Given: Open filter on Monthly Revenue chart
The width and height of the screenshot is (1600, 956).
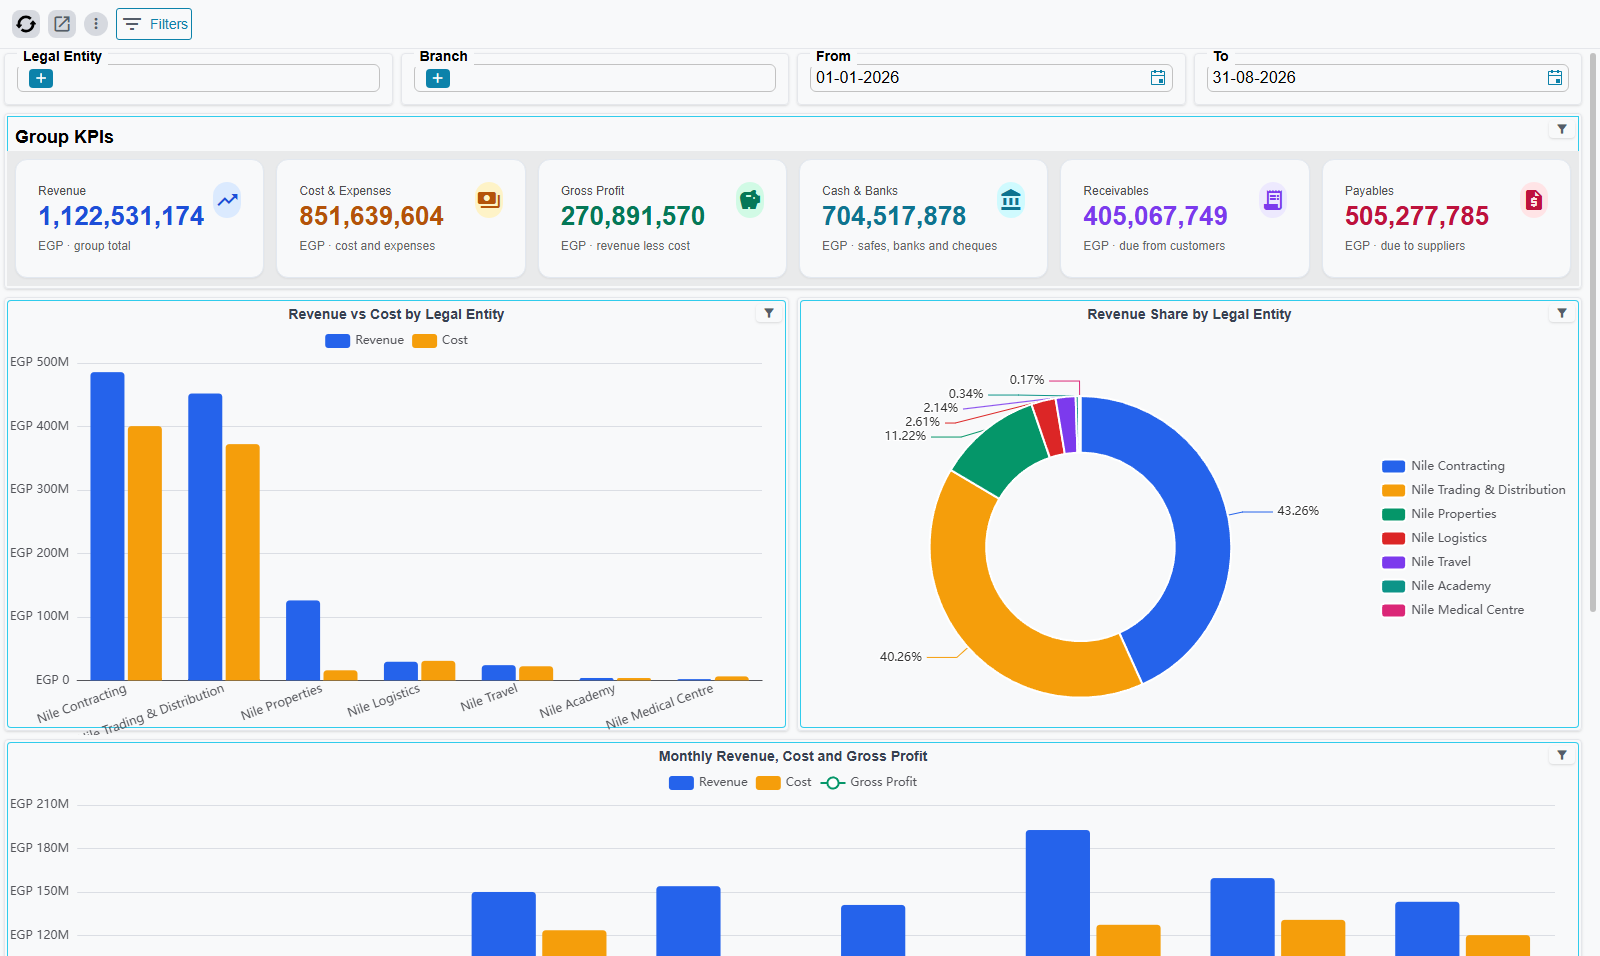Looking at the screenshot, I should click(1562, 755).
